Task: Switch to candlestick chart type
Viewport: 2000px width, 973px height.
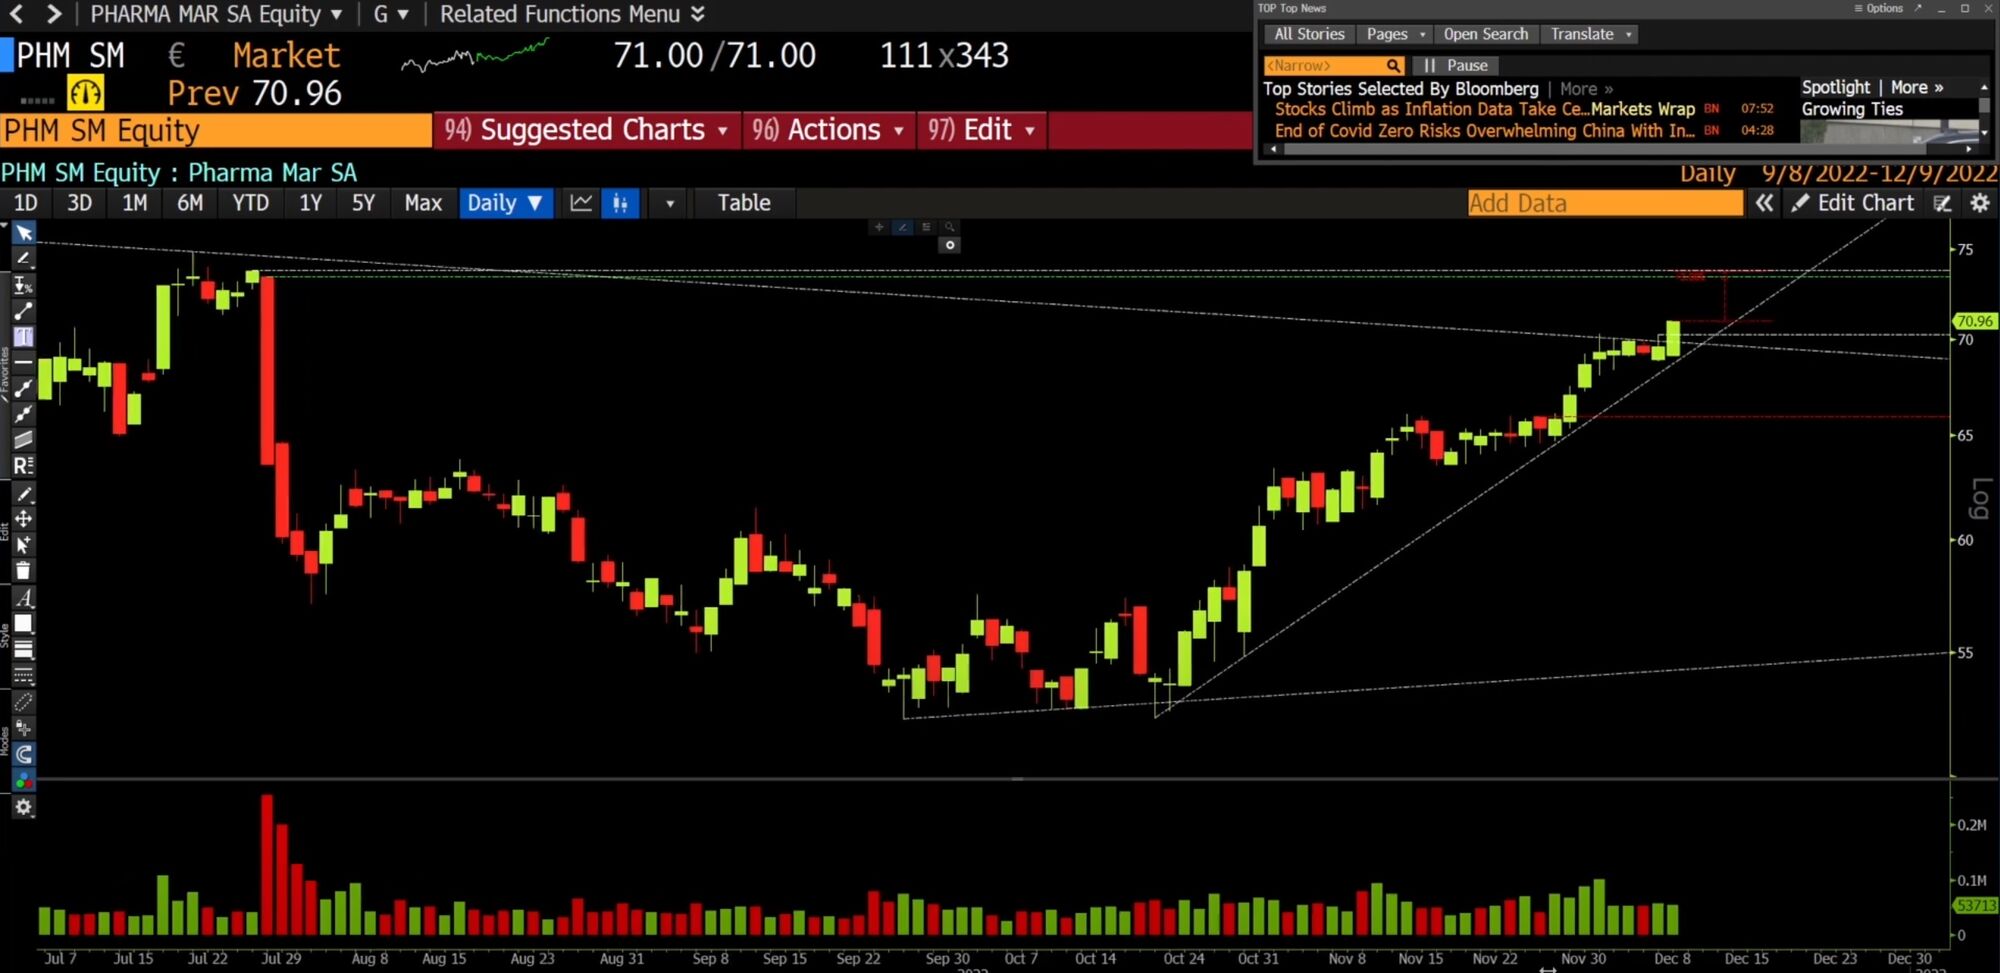Action: tap(620, 203)
